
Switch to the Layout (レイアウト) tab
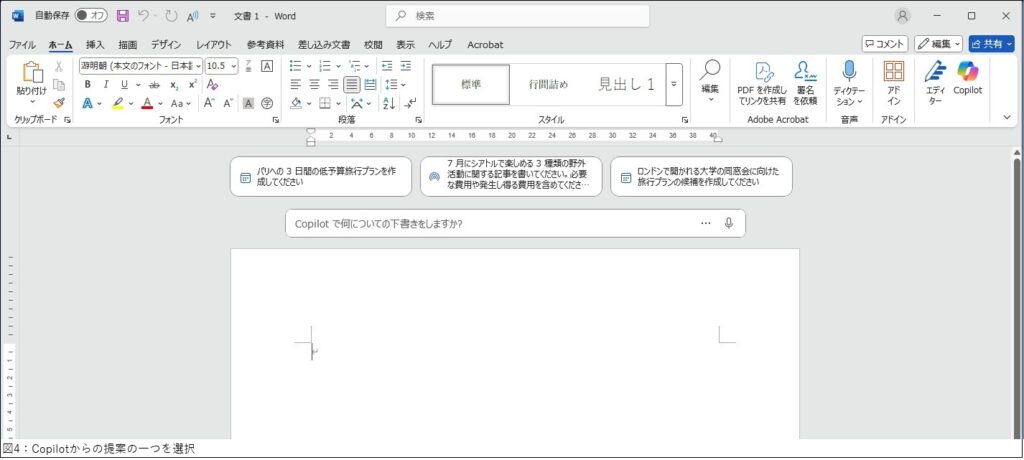coord(213,45)
